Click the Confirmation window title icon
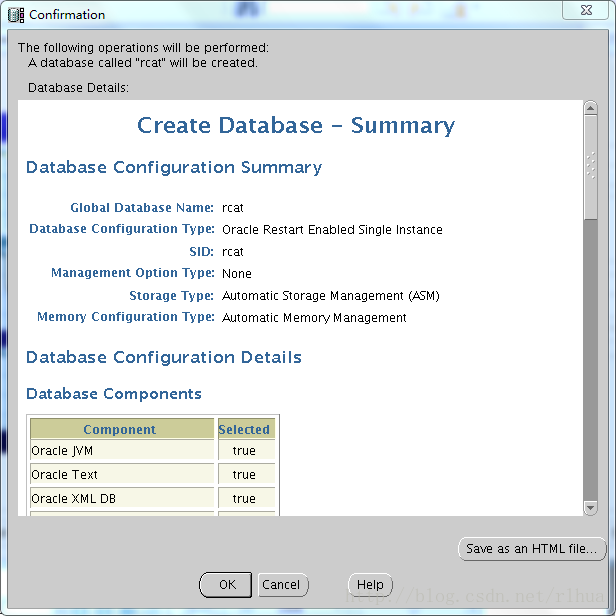Viewport: 616px width, 616px height. coord(16,15)
